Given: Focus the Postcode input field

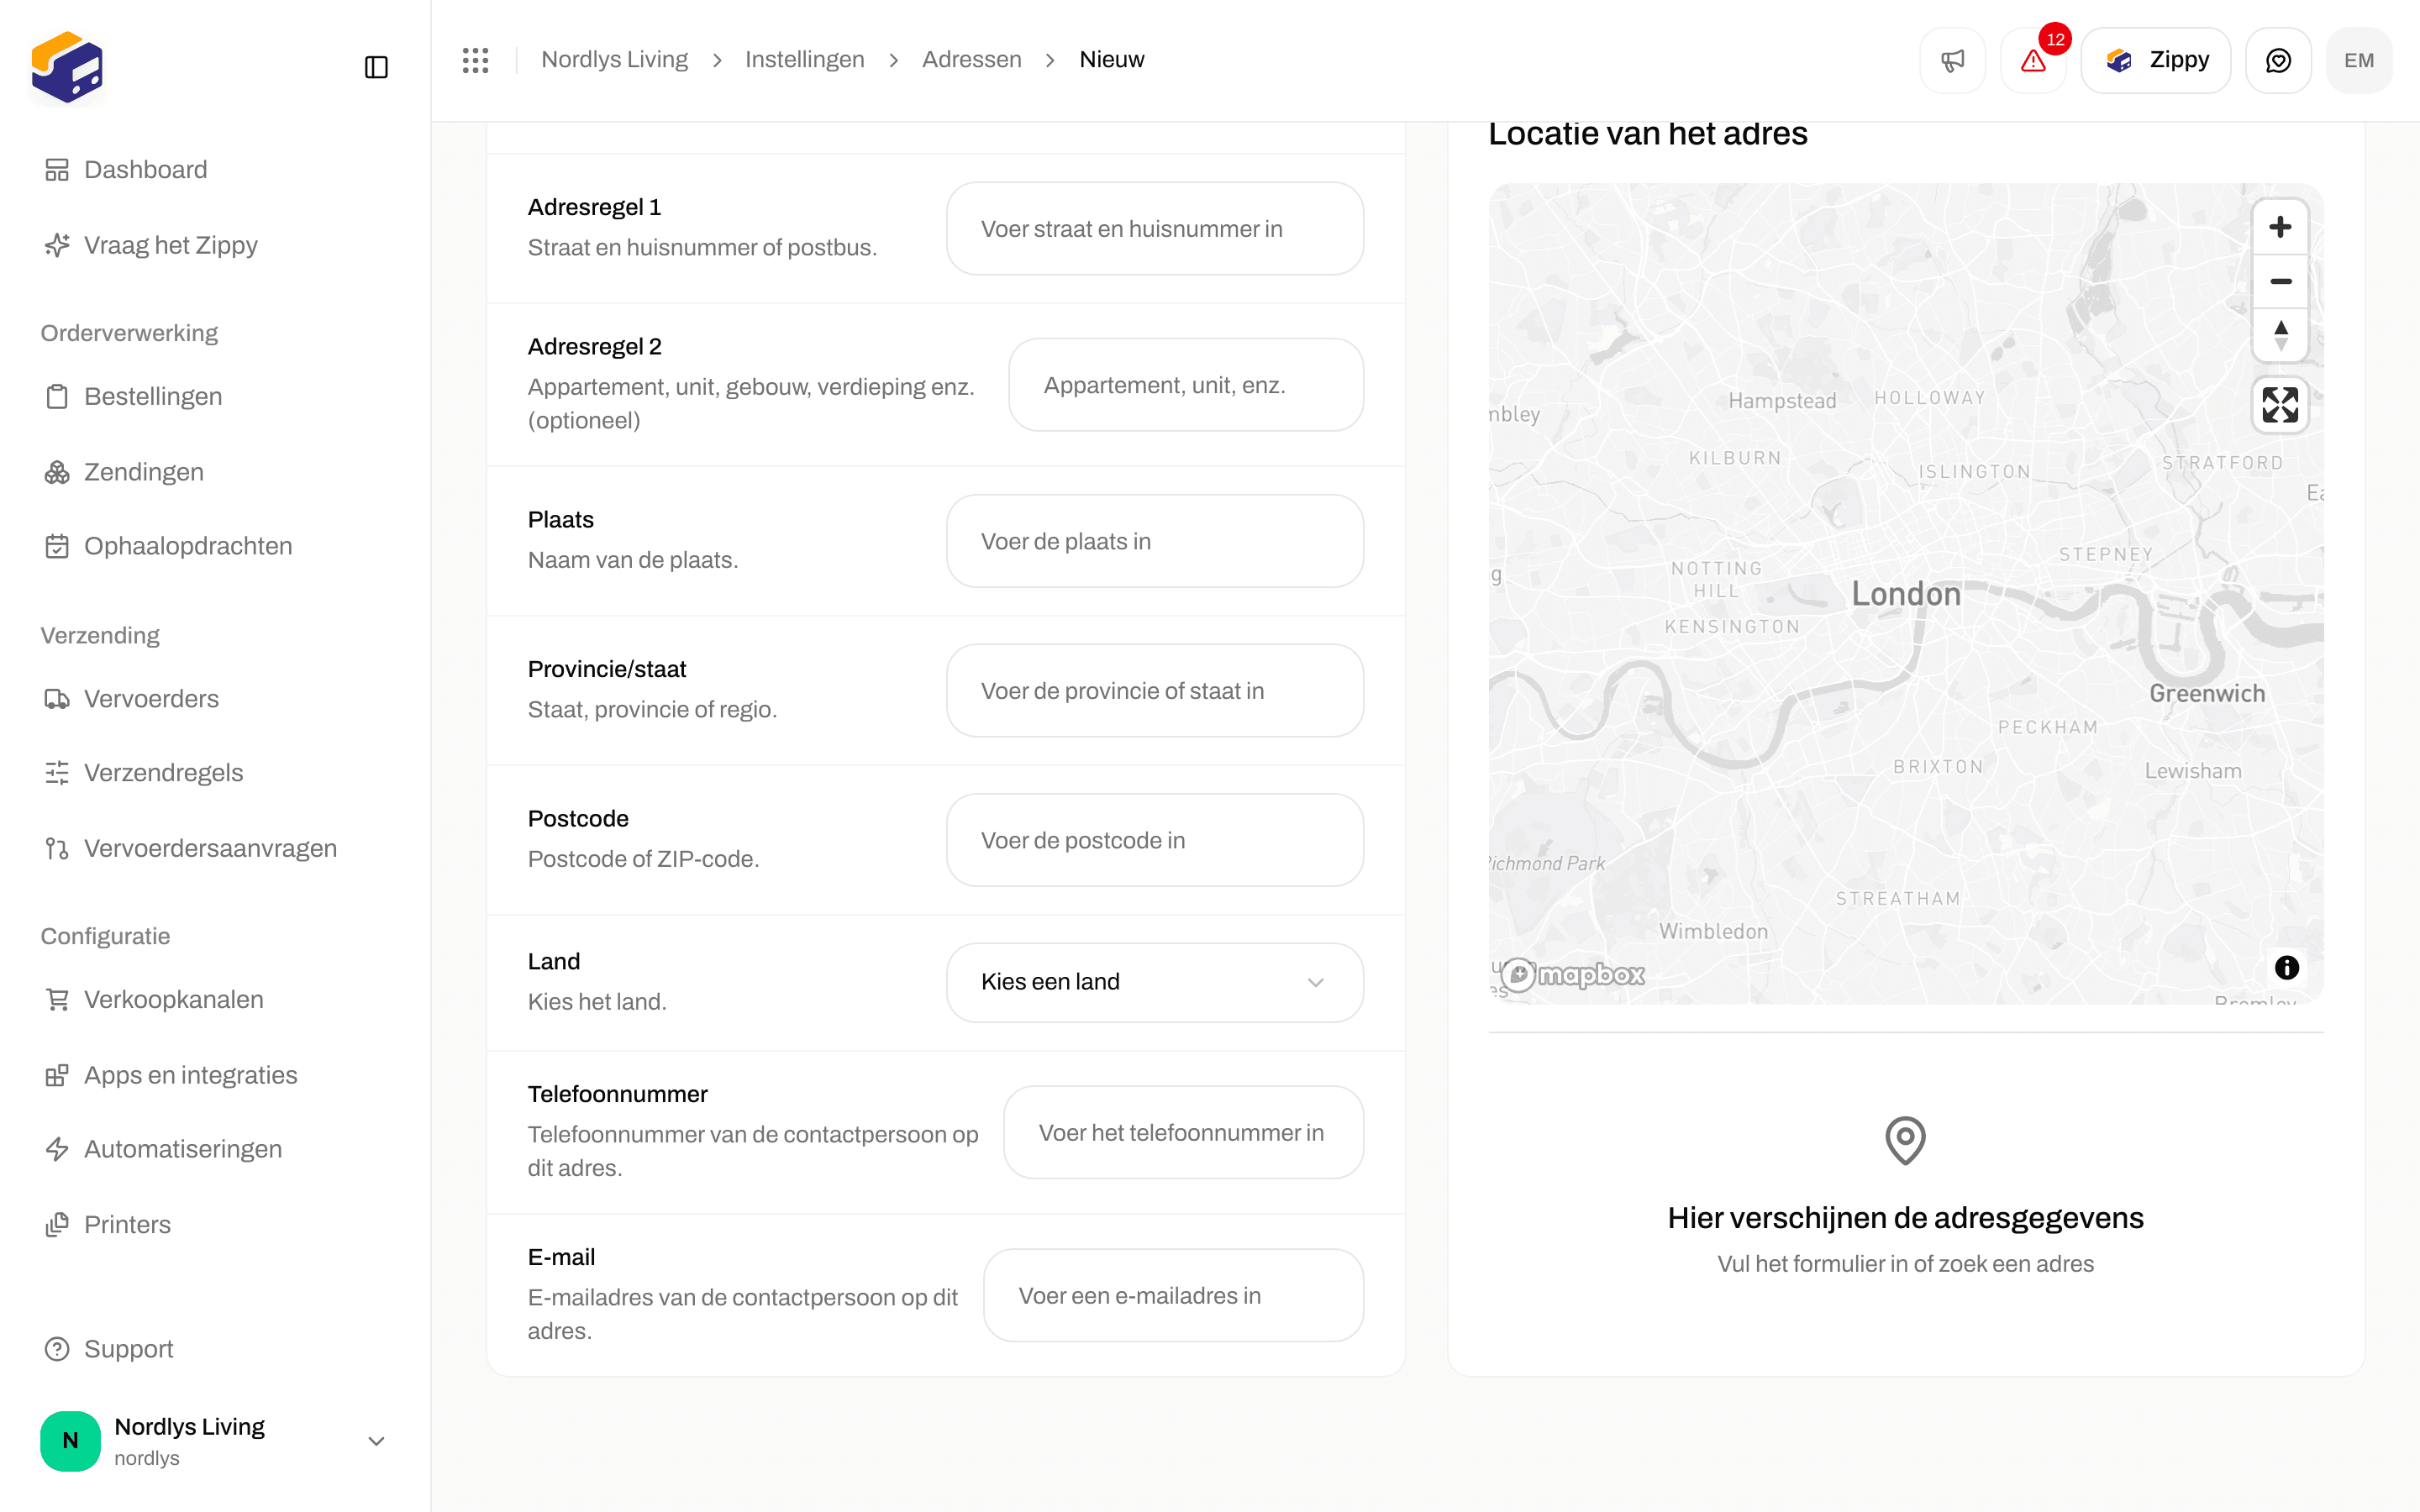Looking at the screenshot, I should (1155, 840).
